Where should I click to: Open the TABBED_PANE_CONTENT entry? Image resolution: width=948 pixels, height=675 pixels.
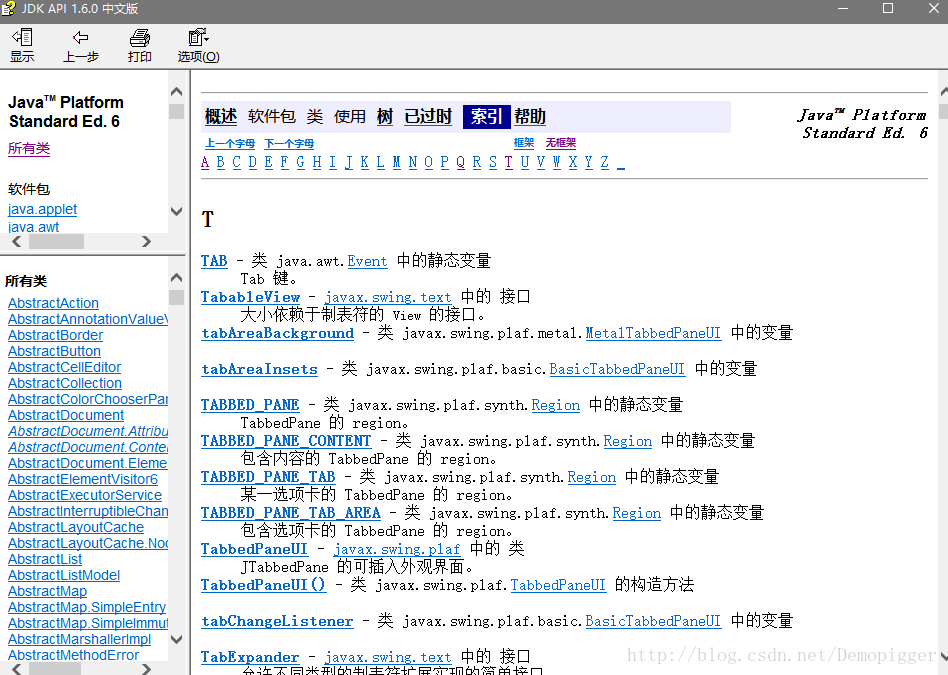286,441
